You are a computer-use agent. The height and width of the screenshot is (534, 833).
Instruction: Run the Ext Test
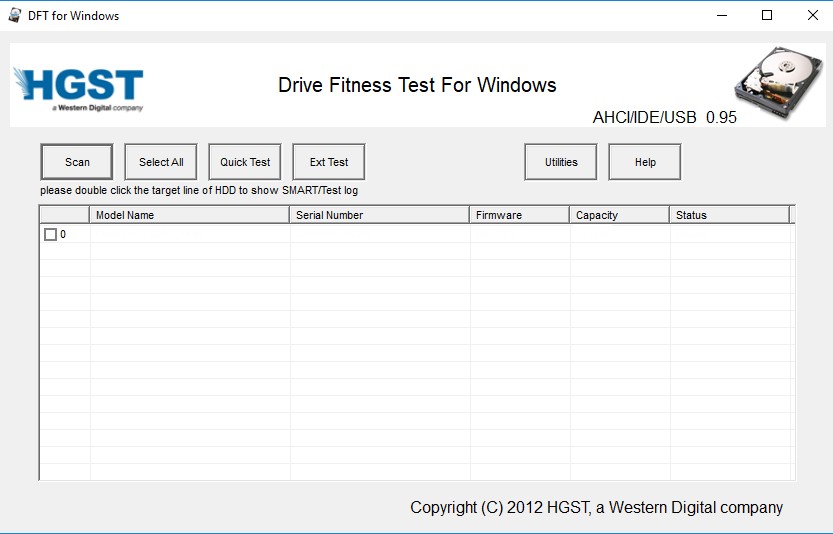[x=329, y=162]
